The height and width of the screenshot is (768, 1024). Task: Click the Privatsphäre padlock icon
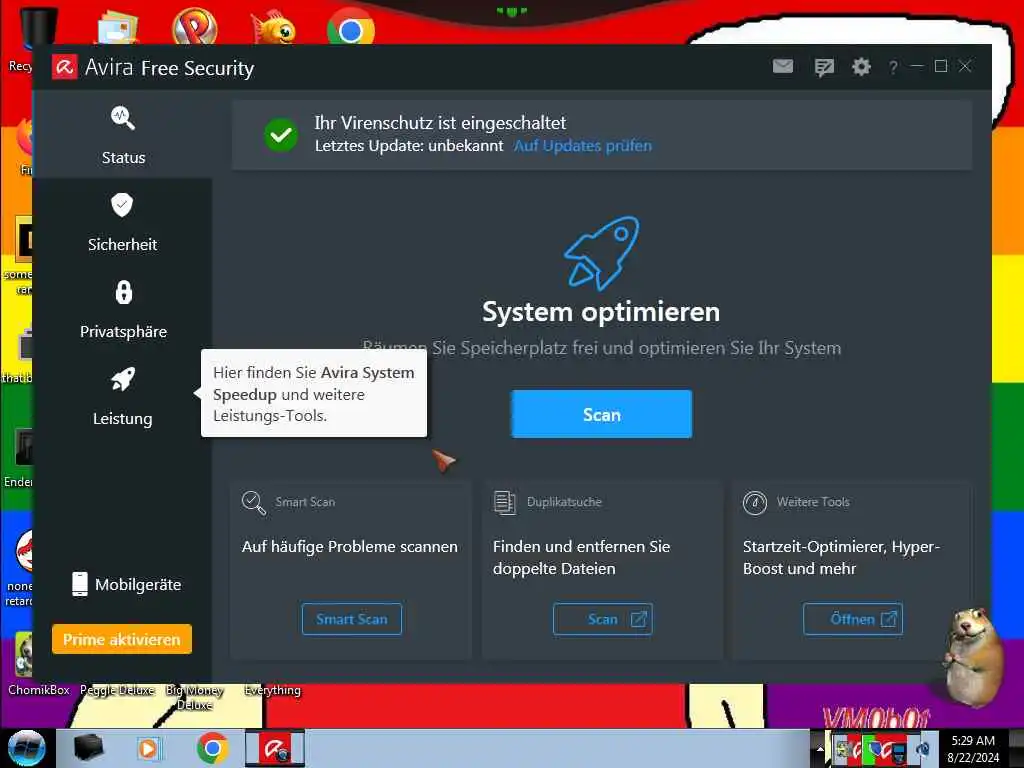(x=123, y=293)
